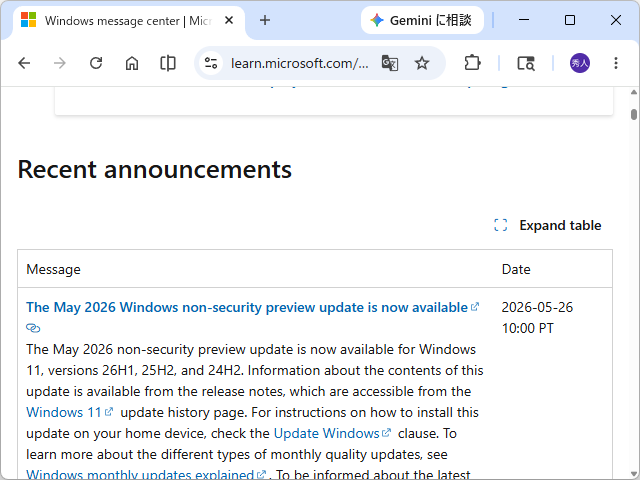Bookmark this page with the star icon
The width and height of the screenshot is (640, 480).
point(422,63)
